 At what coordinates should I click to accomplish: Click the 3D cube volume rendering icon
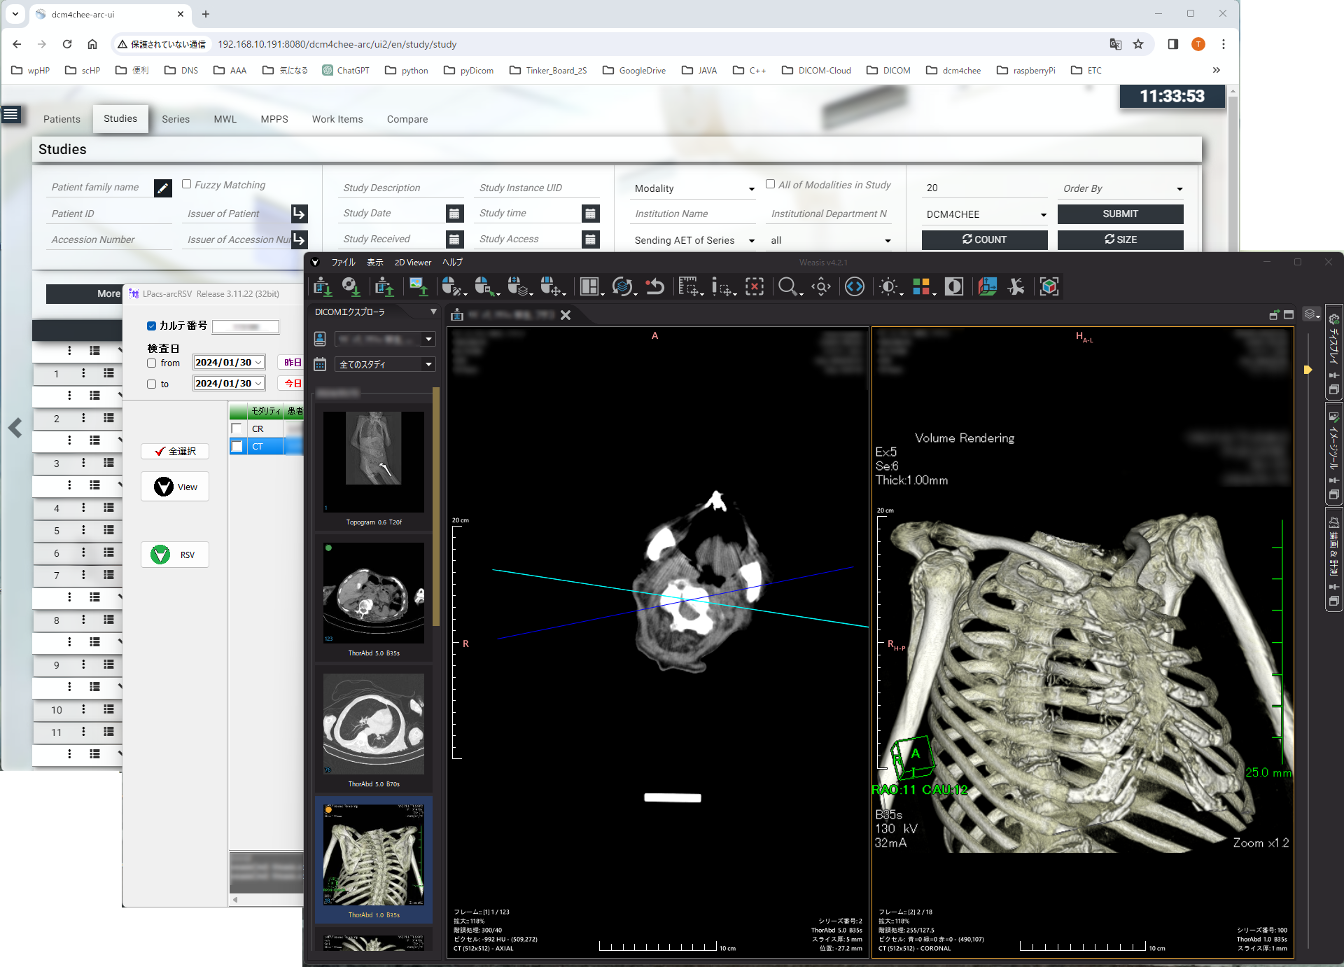[1049, 287]
